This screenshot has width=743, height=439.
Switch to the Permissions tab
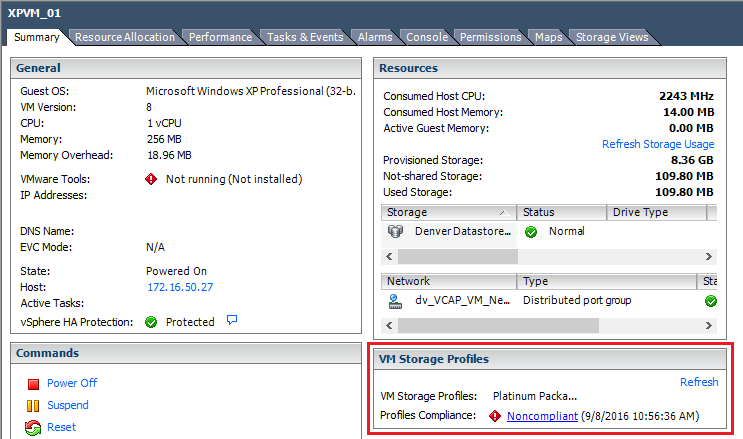pyautogui.click(x=490, y=37)
